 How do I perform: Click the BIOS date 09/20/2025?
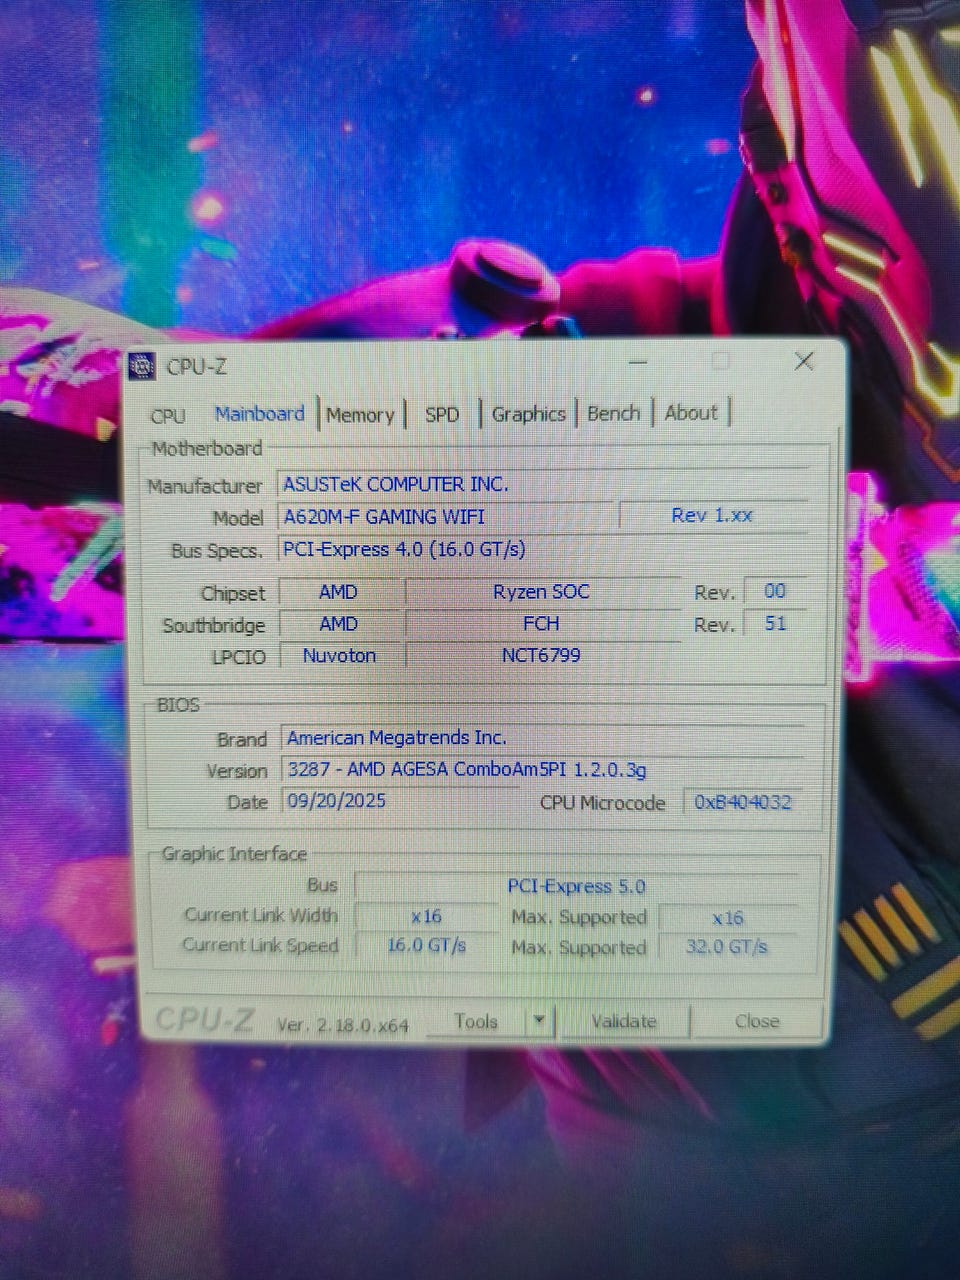click(398, 801)
